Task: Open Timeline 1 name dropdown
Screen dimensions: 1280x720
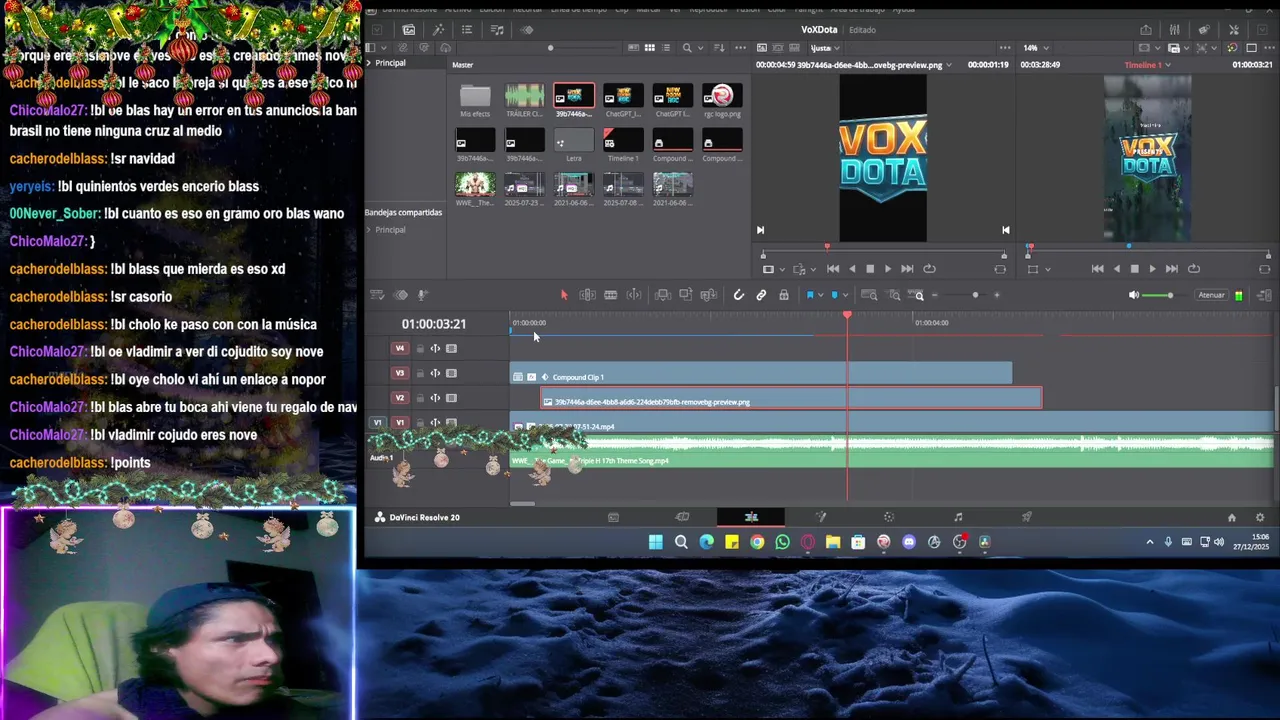Action: pos(1167,65)
